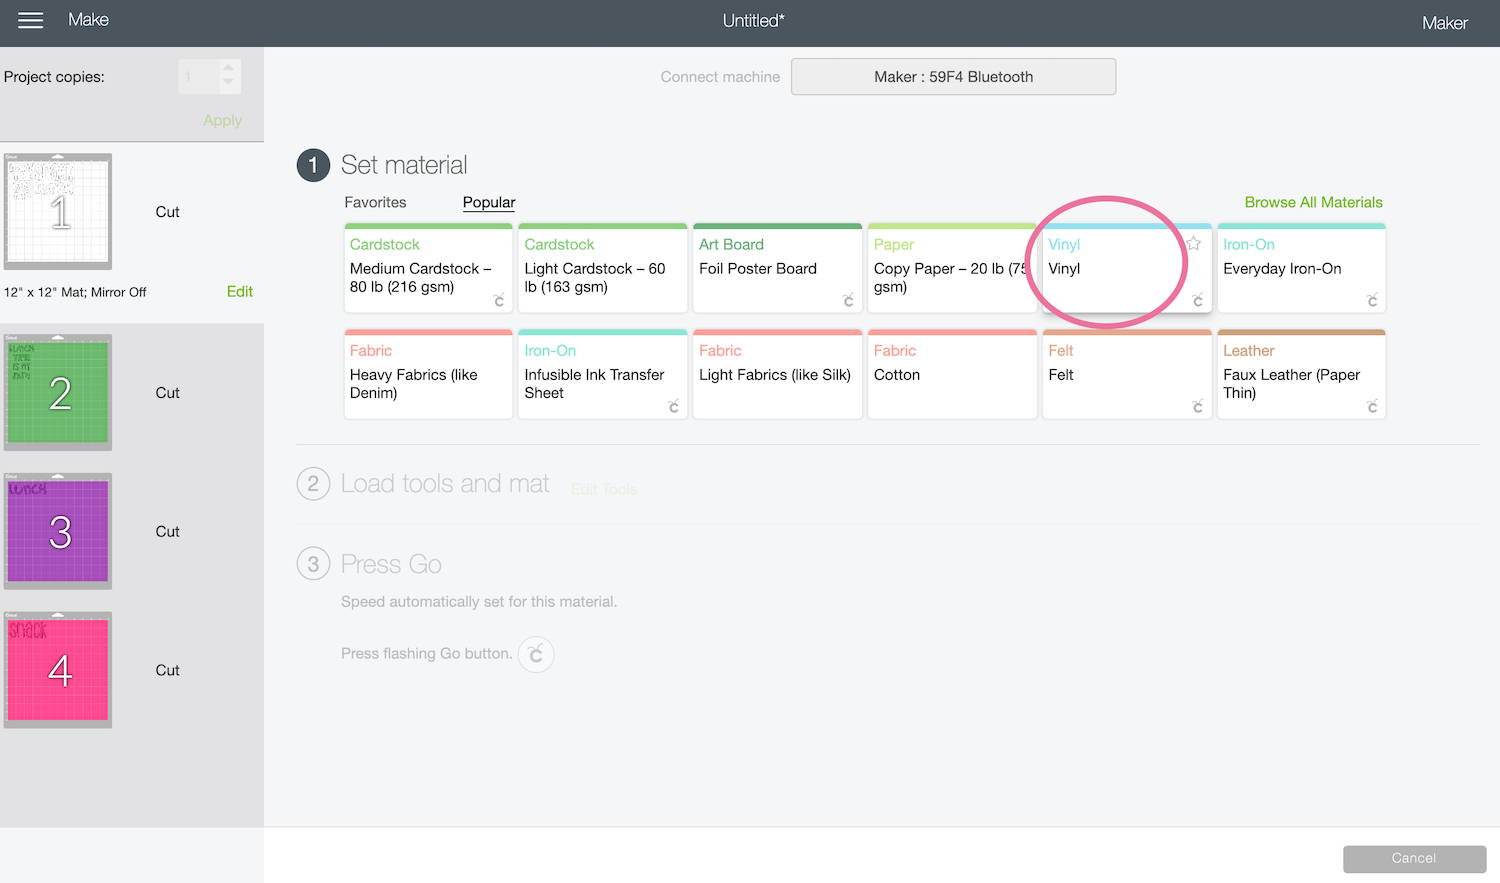
Task: Cancel the make process
Action: pyautogui.click(x=1414, y=859)
